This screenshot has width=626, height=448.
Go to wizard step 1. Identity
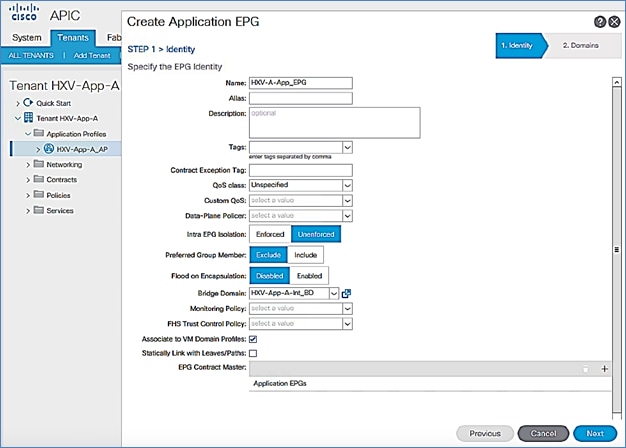pyautogui.click(x=519, y=46)
